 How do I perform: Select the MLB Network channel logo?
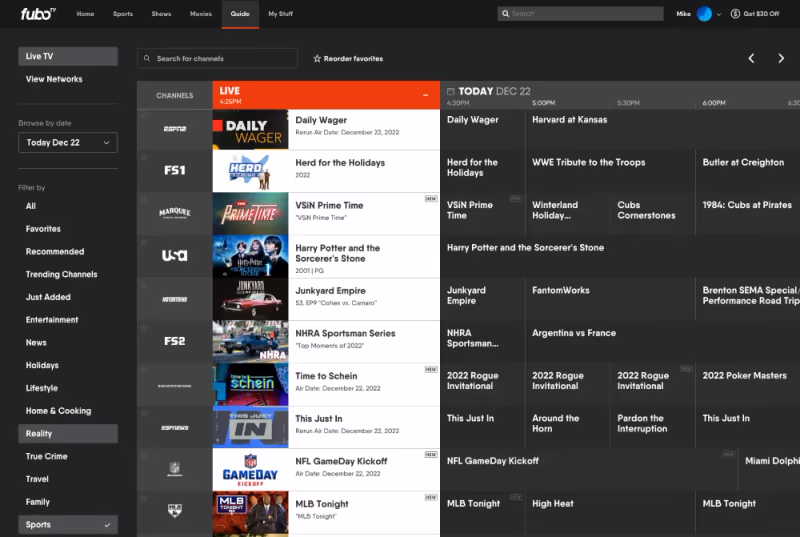tap(174, 510)
